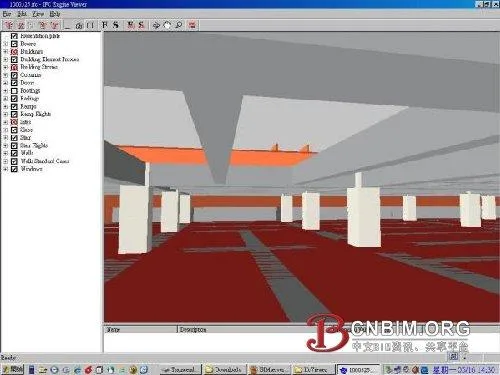Image resolution: width=500 pixels, height=375 pixels.
Task: Select the Windows tree label
Action: point(31,169)
